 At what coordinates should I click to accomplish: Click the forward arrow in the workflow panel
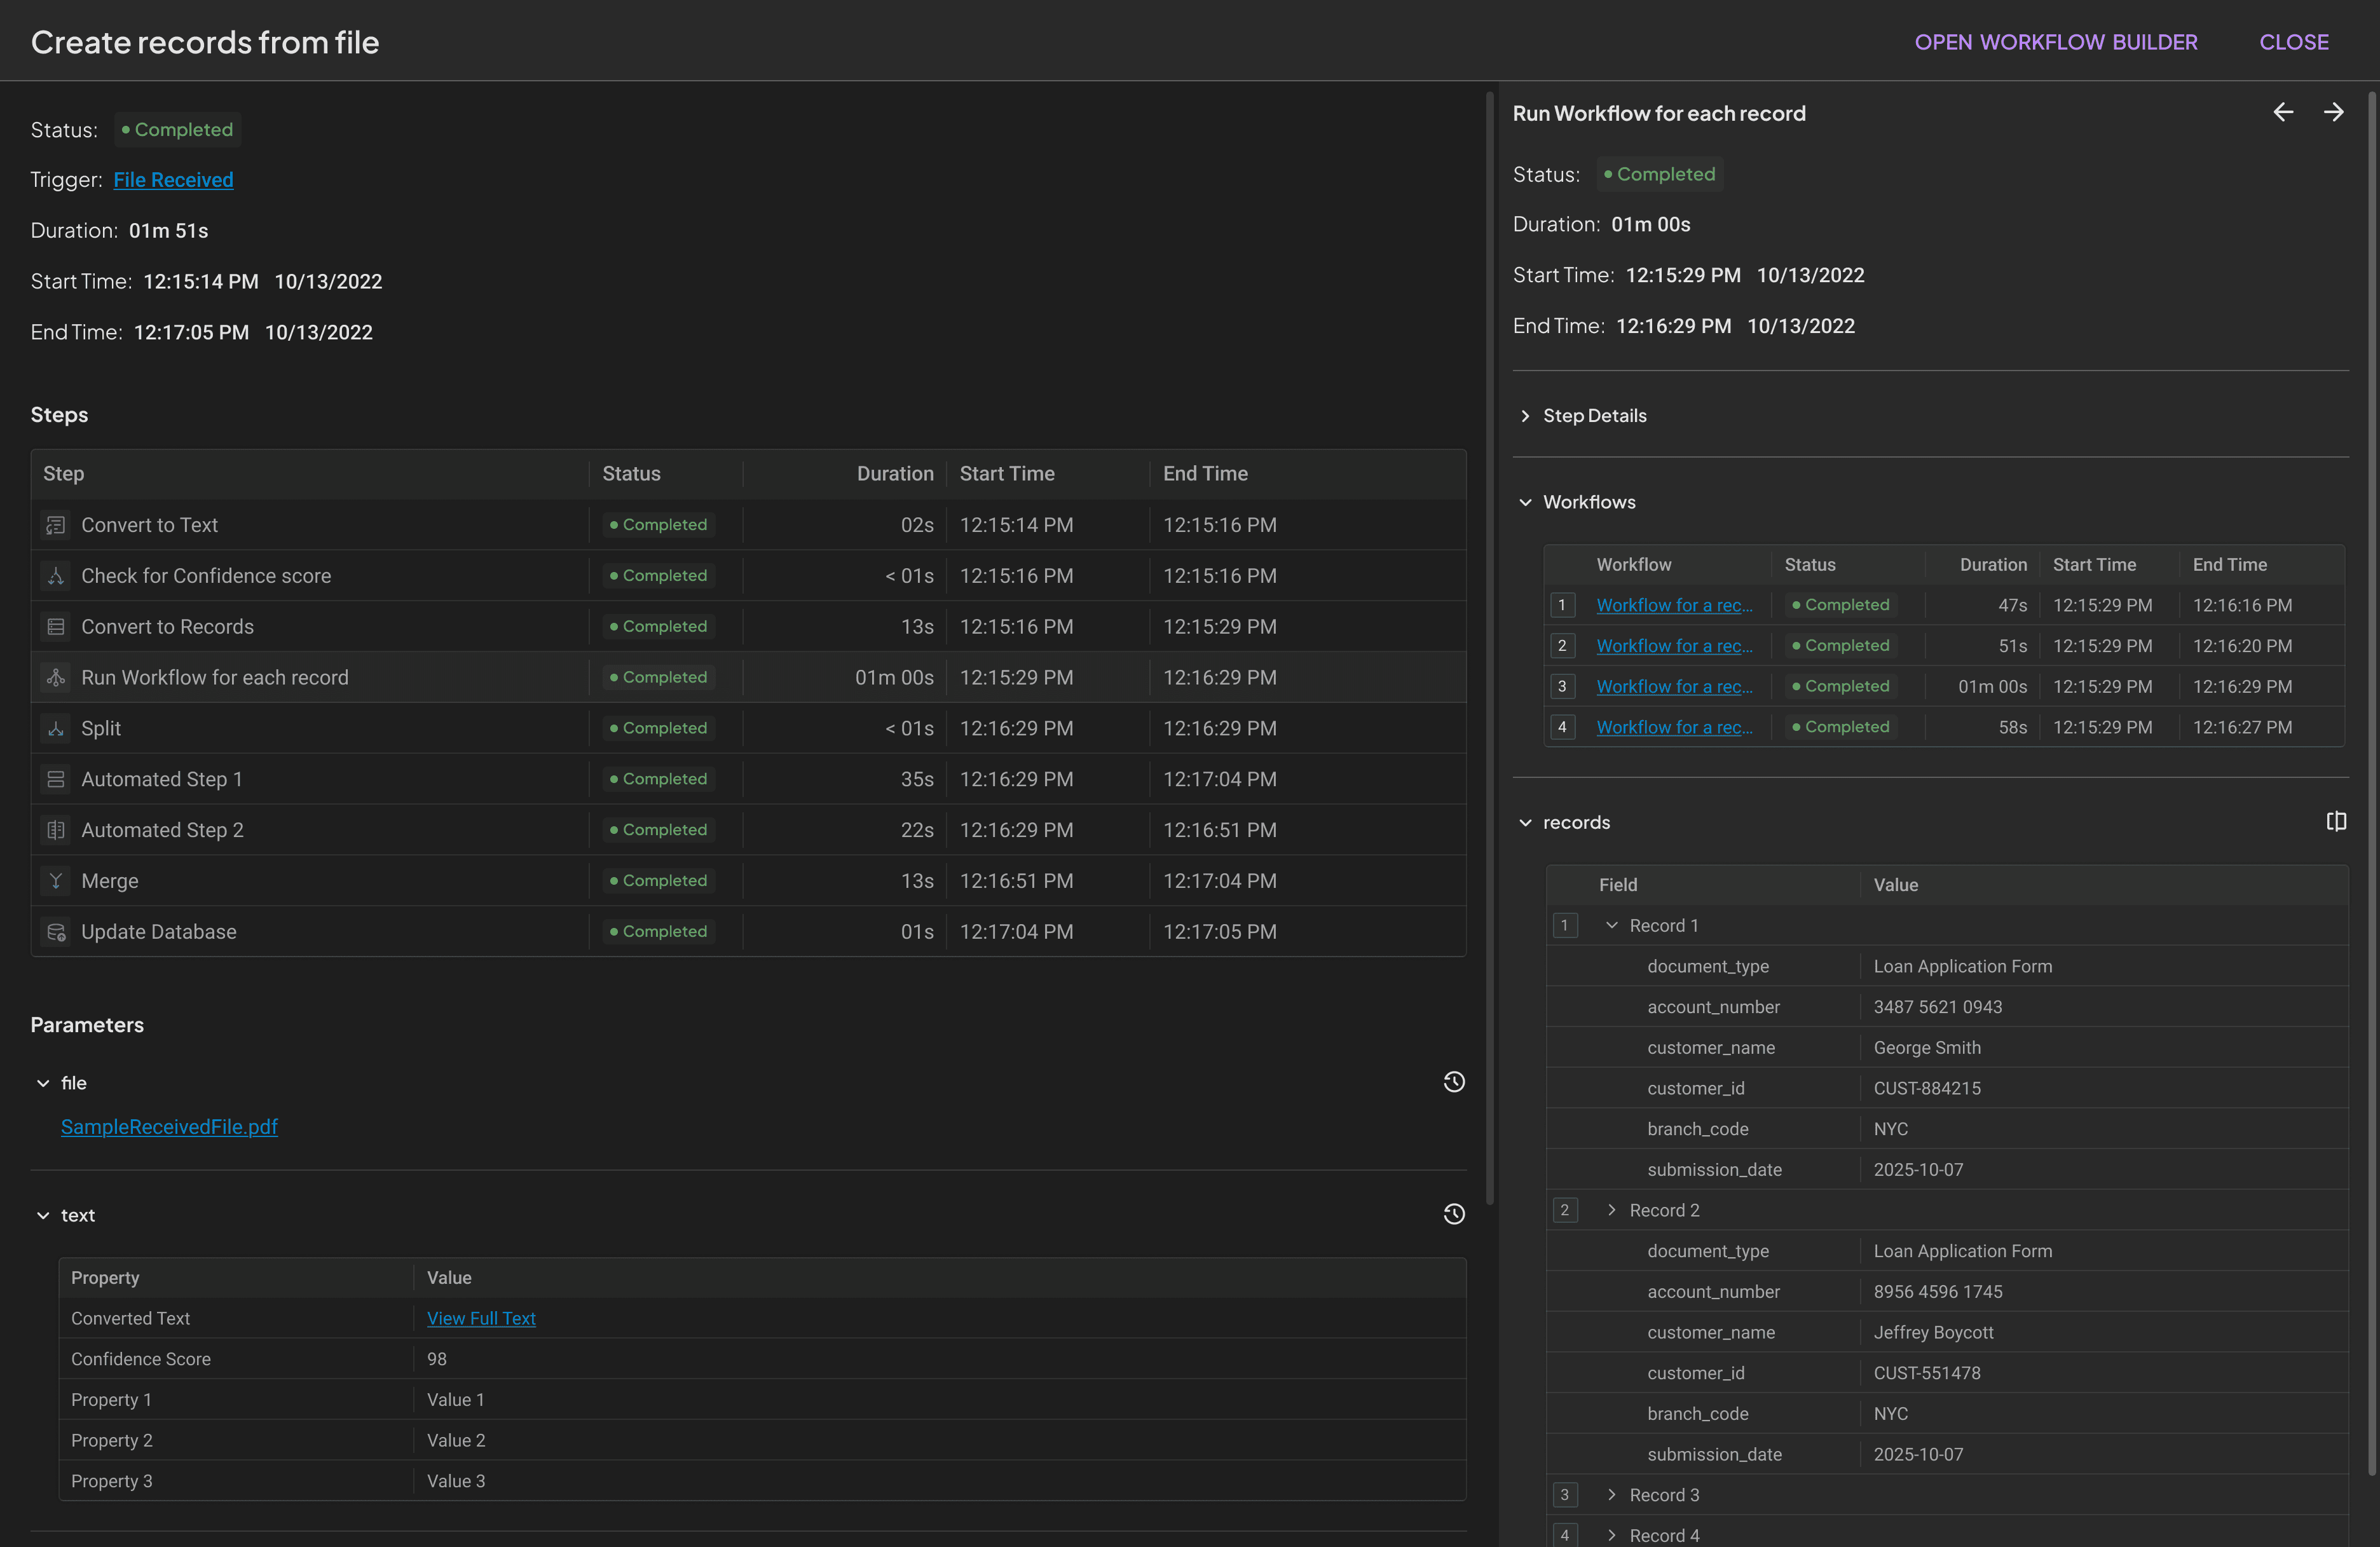point(2334,112)
